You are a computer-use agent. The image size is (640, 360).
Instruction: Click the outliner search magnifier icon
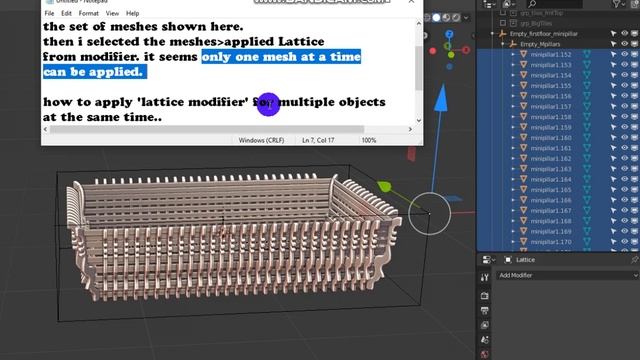point(532,4)
